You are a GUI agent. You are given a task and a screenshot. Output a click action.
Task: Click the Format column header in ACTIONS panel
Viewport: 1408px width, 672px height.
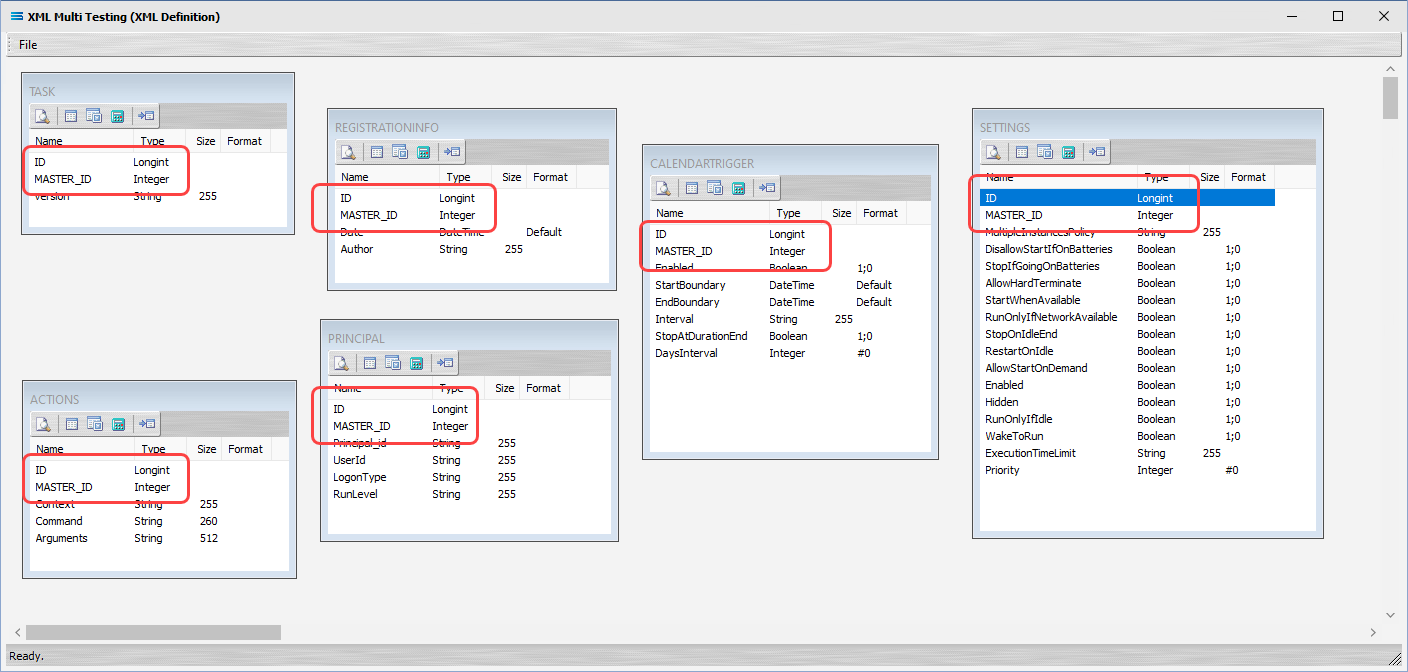(245, 449)
